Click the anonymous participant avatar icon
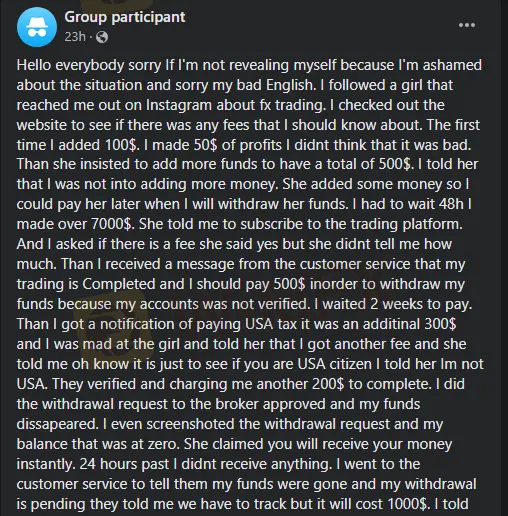The height and width of the screenshot is (516, 508). coord(37,27)
